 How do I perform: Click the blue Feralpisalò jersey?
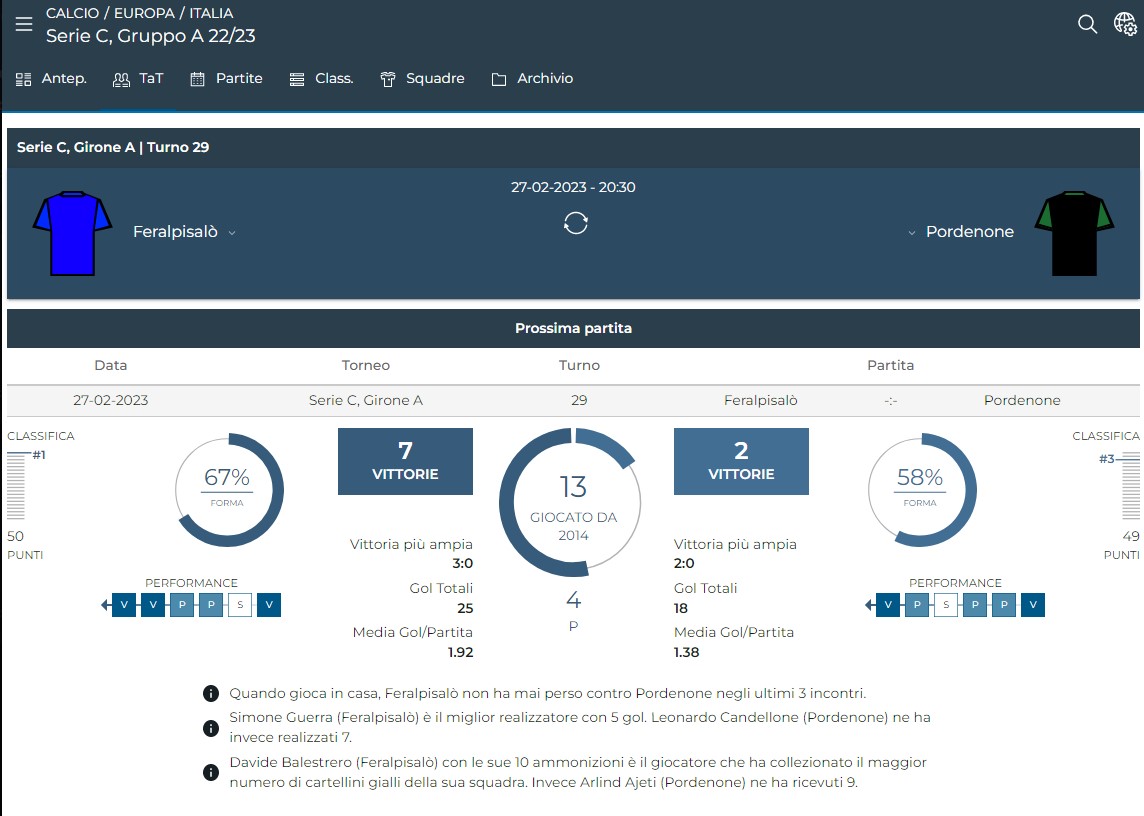pyautogui.click(x=72, y=234)
